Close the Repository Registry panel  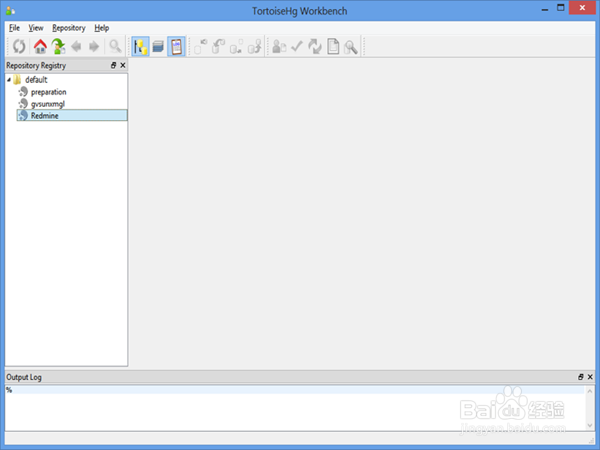(x=123, y=65)
